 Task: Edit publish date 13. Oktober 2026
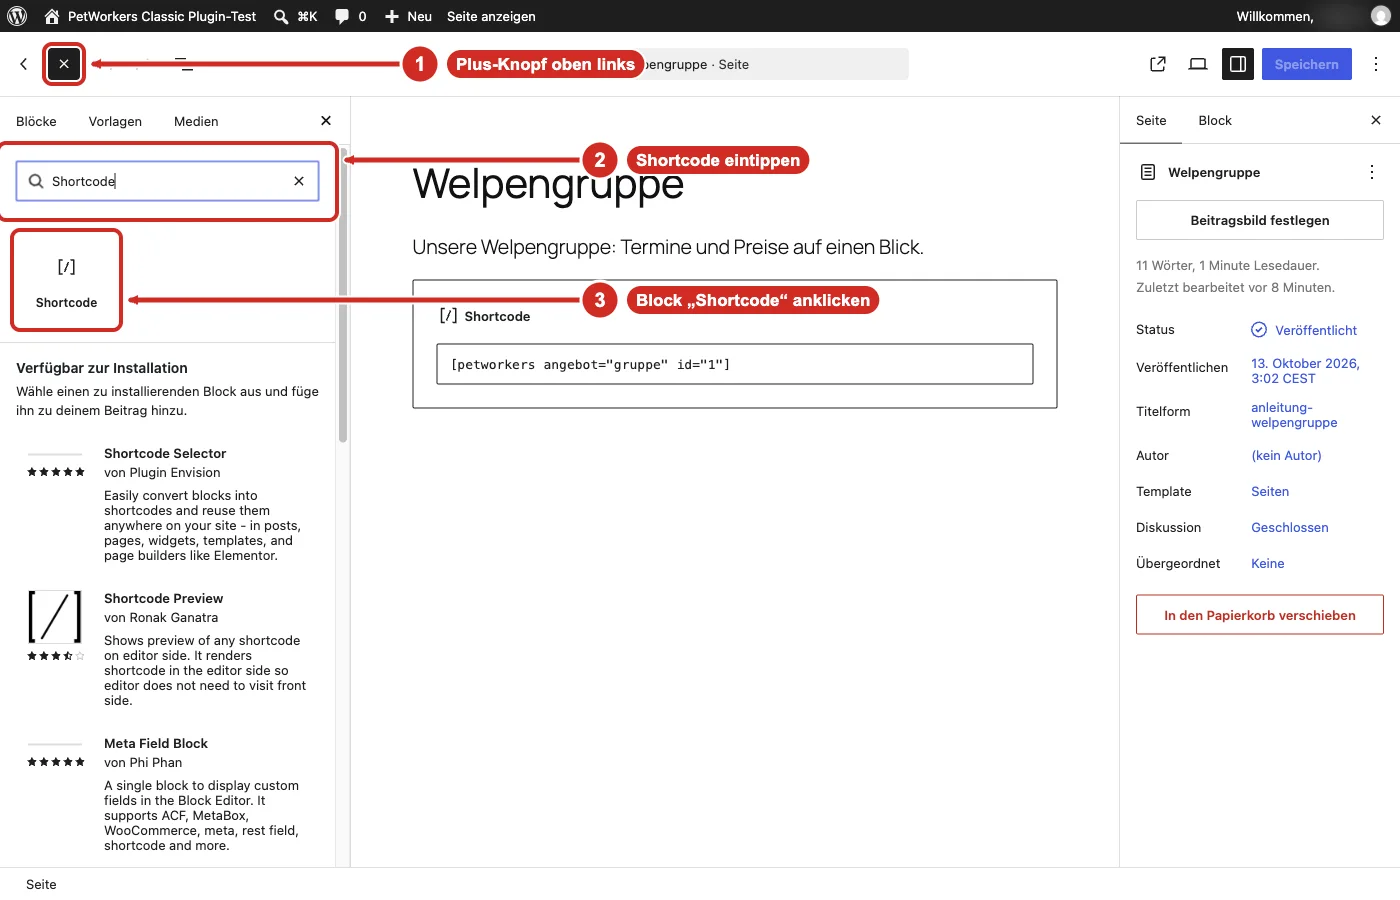point(1305,371)
